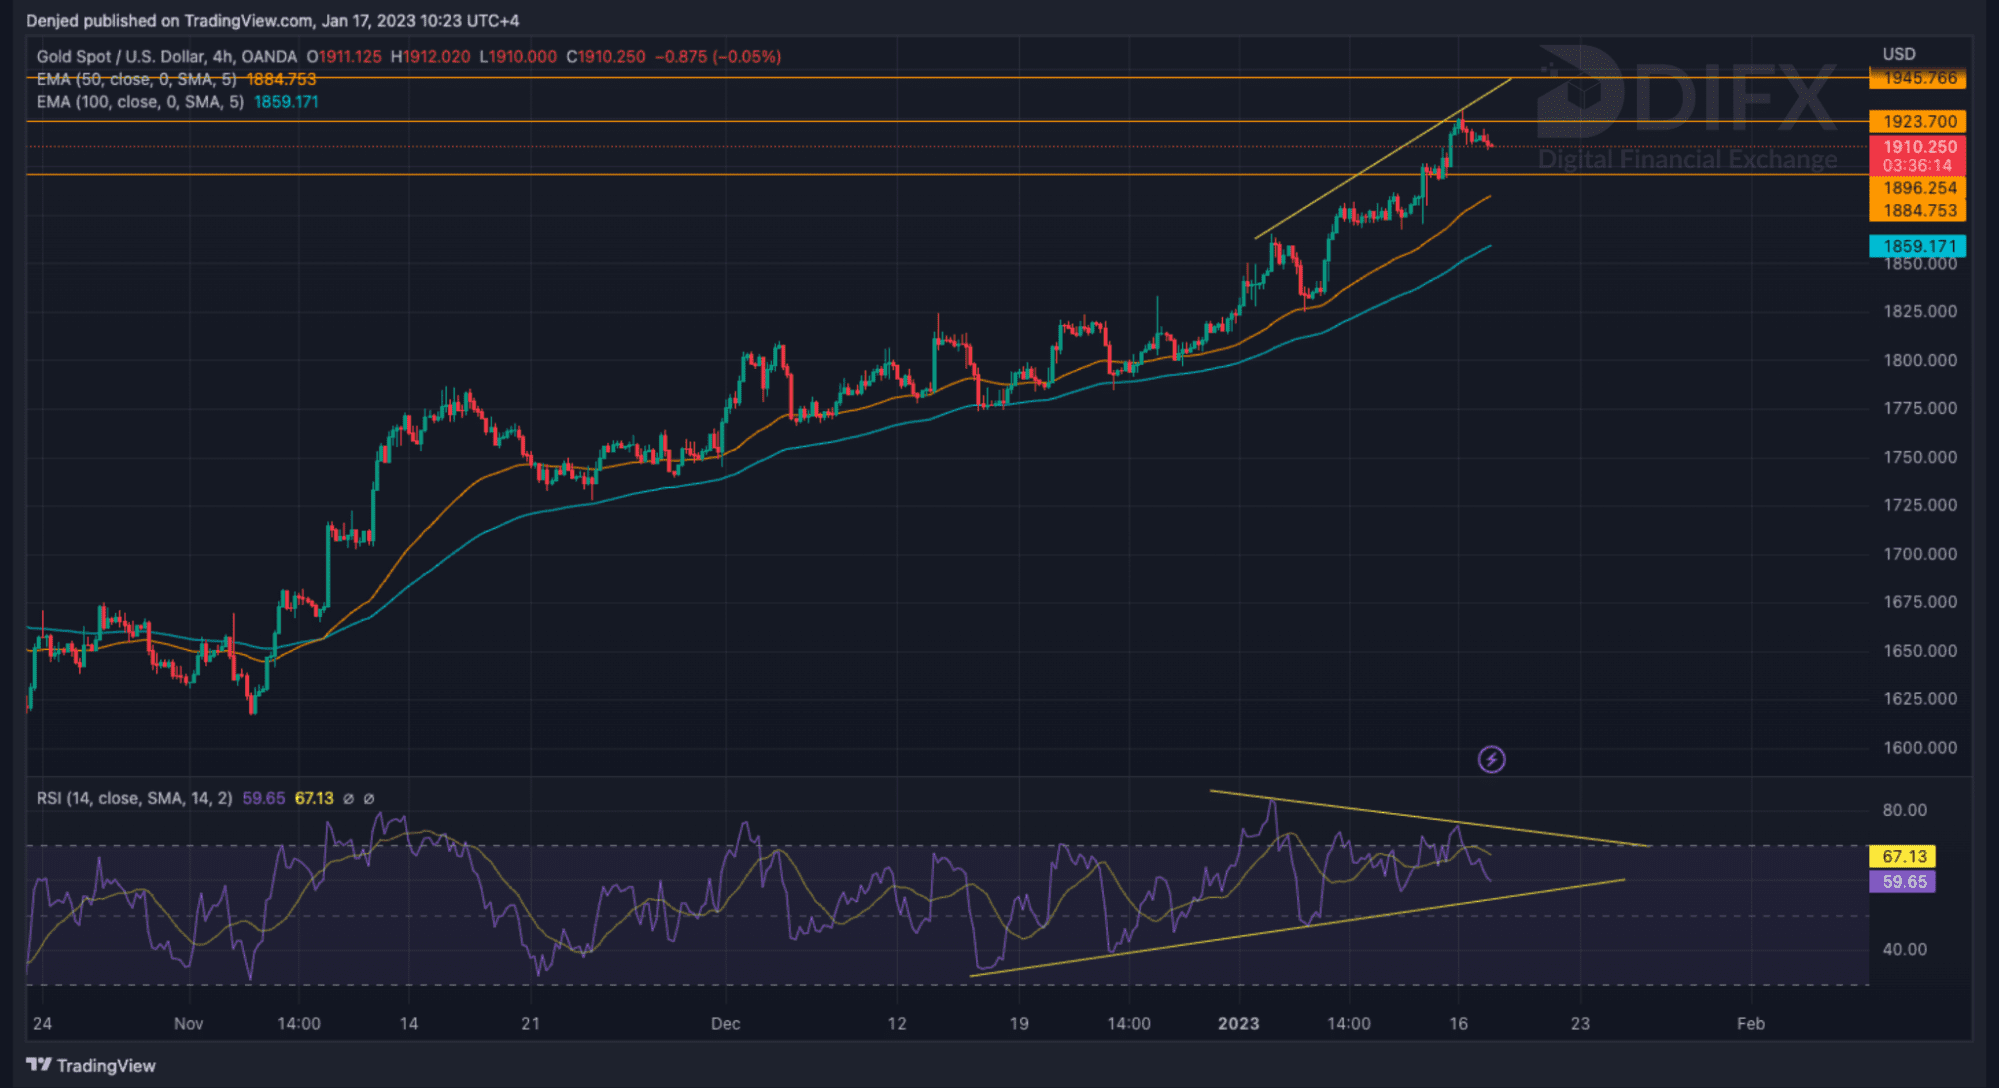Click the purple lightning bolt event icon
This screenshot has height=1089, width=1999.
coord(1491,760)
